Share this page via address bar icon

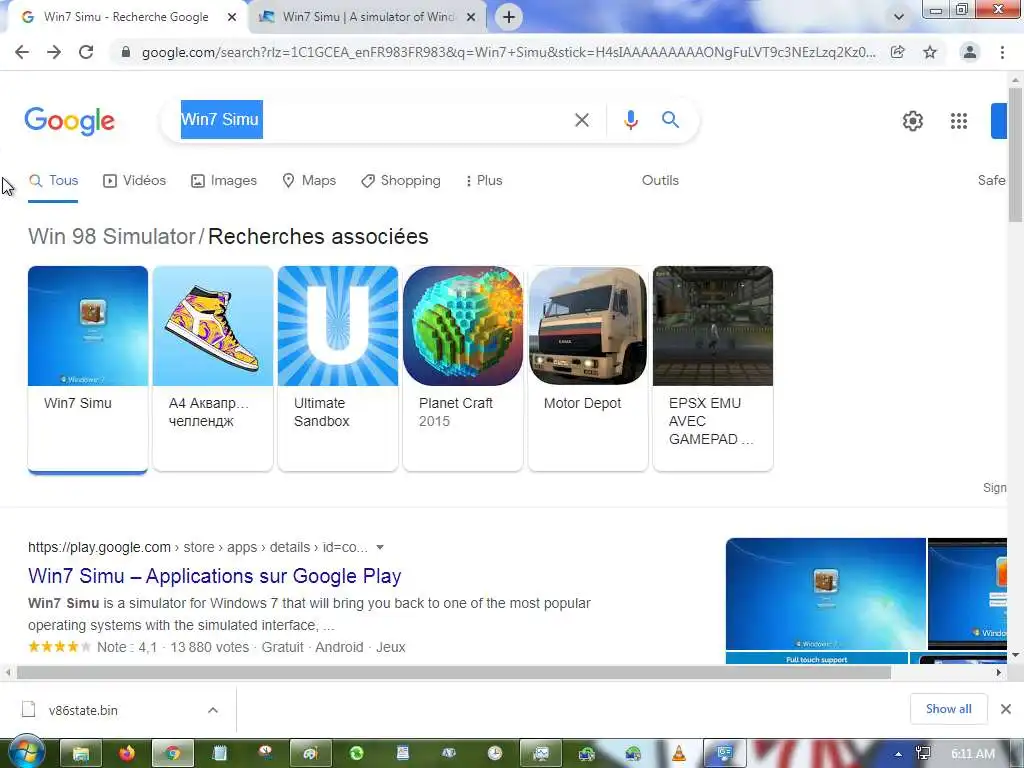(898, 52)
